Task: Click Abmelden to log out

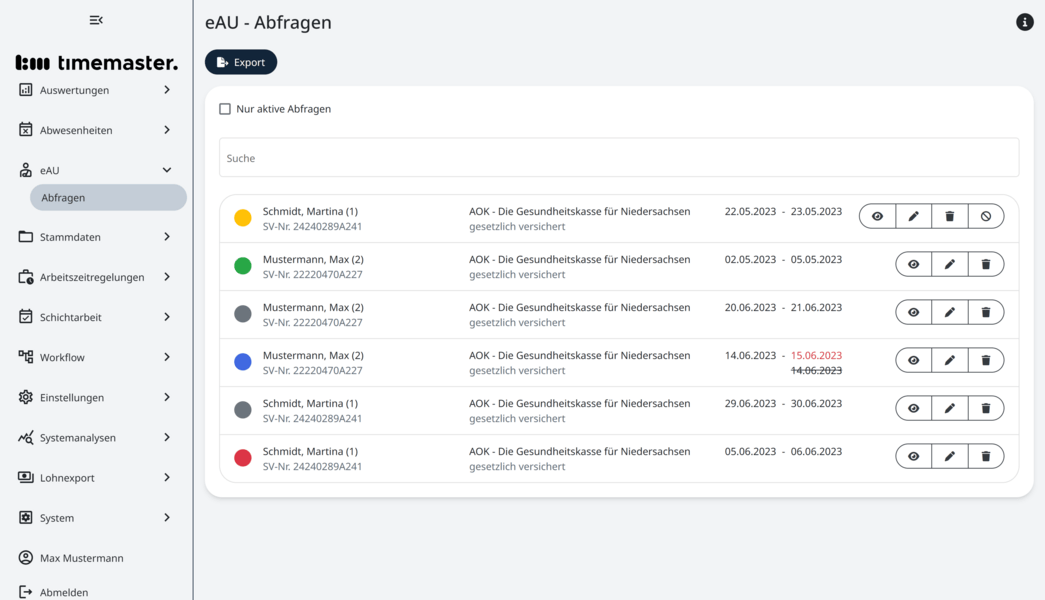Action: (64, 592)
